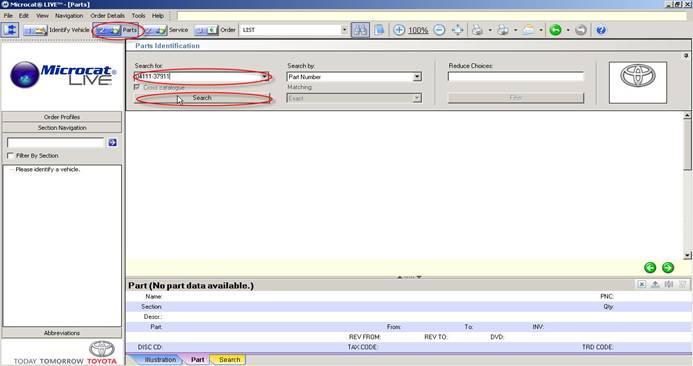Open Order section in toolbar
Image resolution: width=693 pixels, height=366 pixels.
[x=215, y=30]
